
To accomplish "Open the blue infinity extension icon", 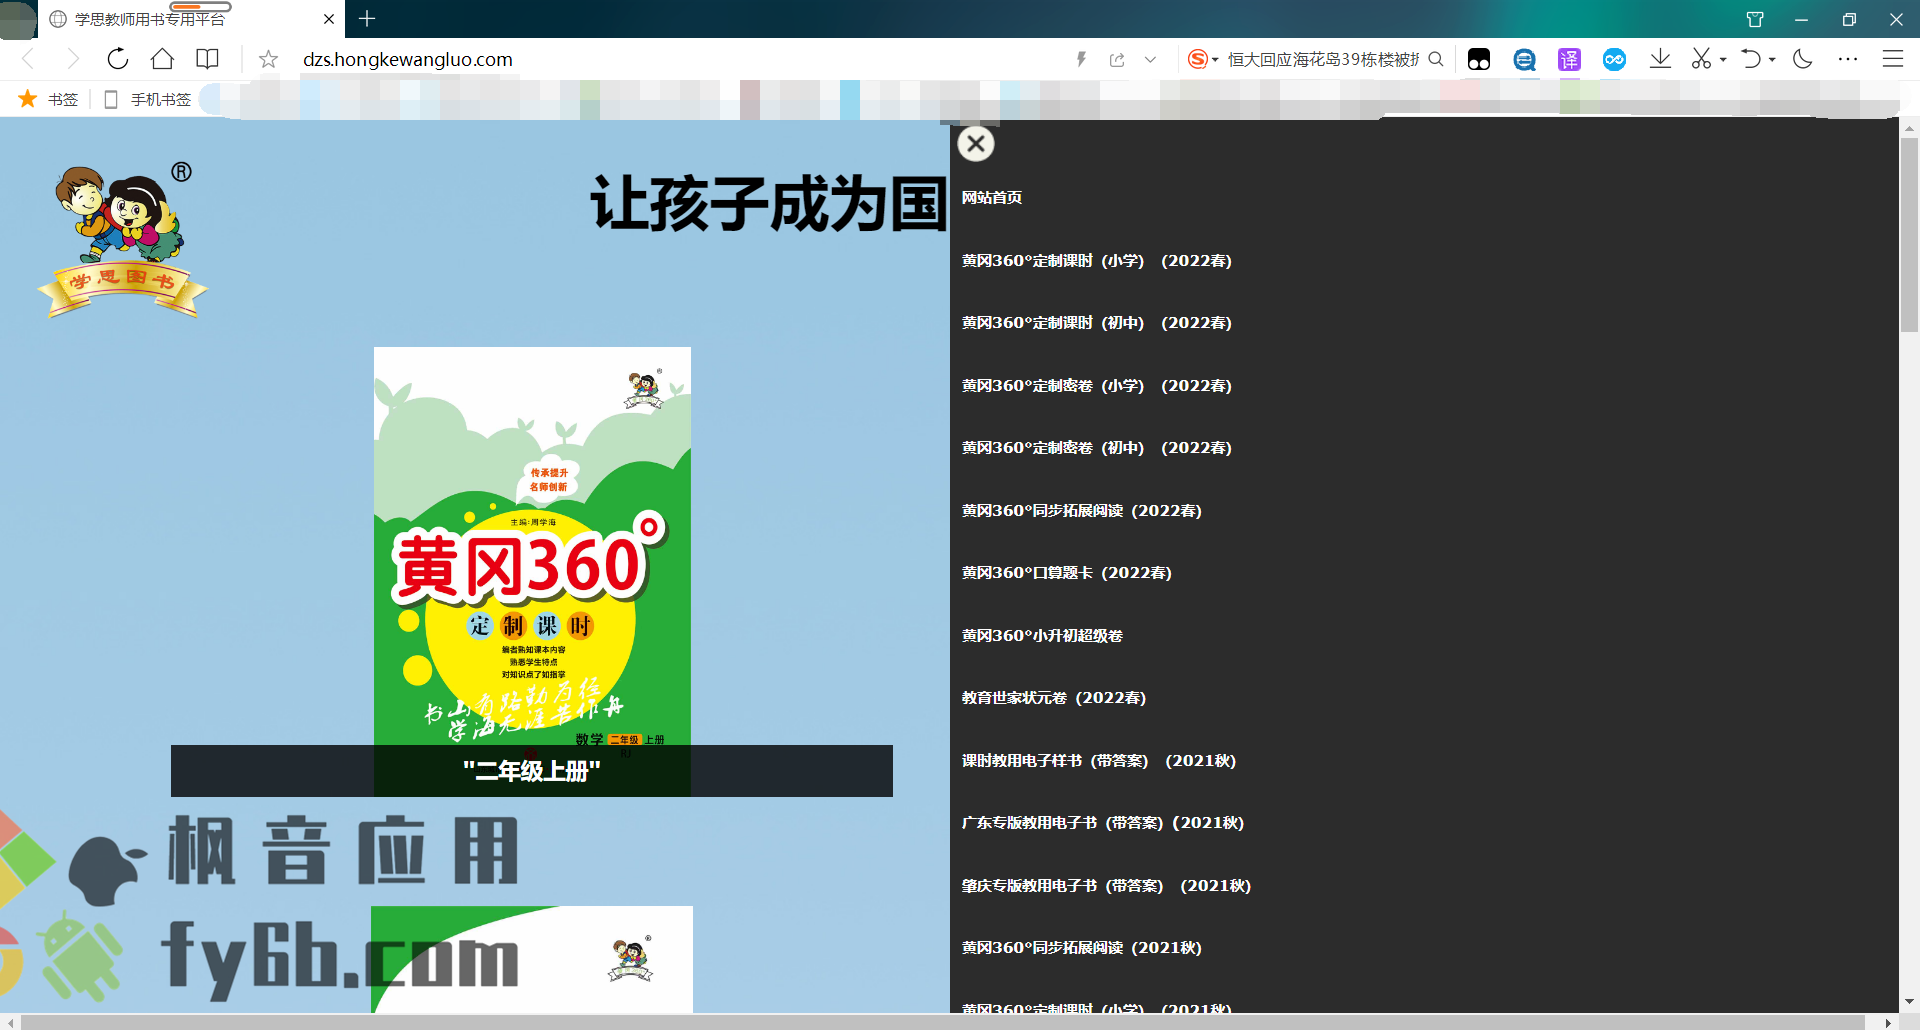I will (1614, 59).
